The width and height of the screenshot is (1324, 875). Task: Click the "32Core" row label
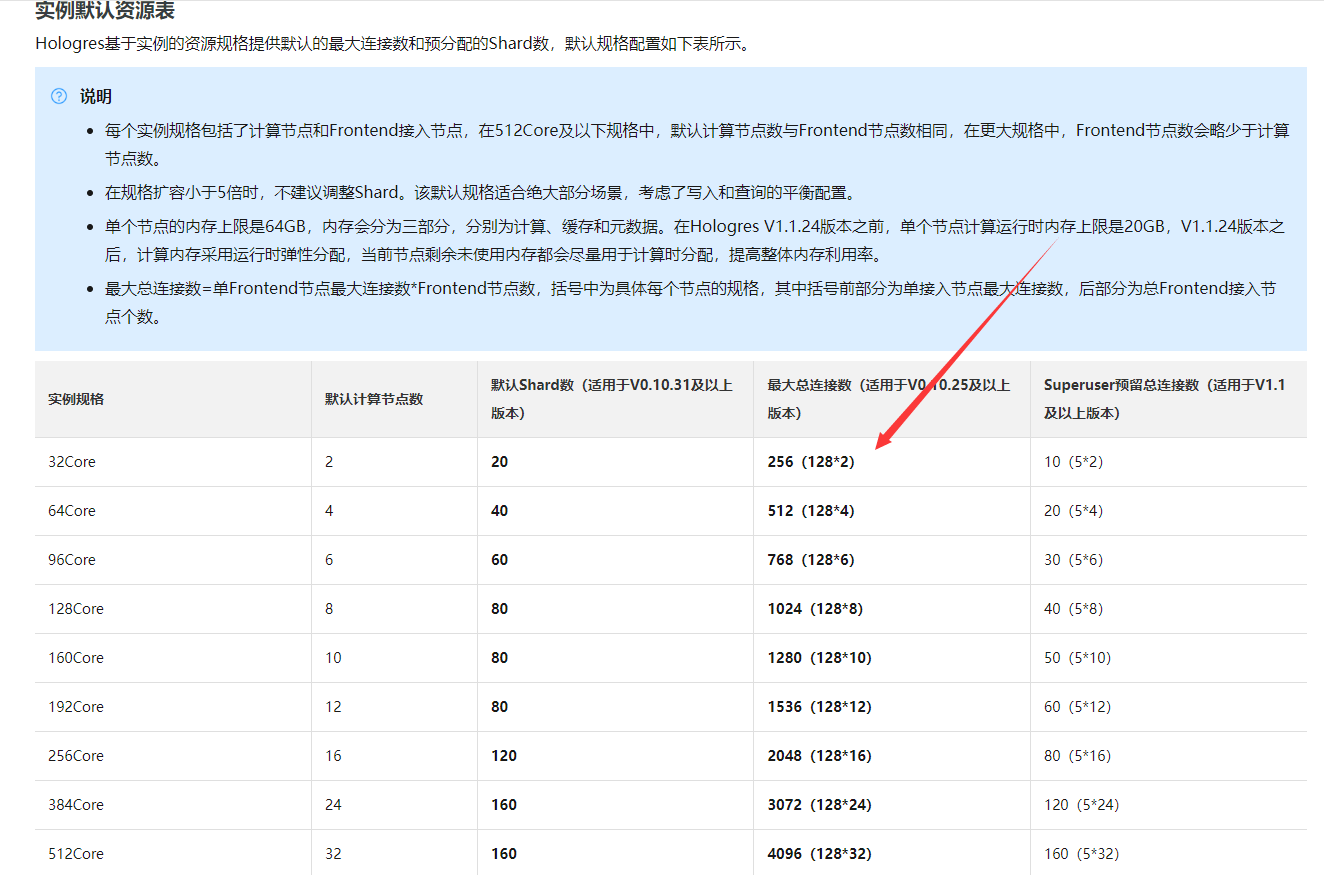tap(72, 462)
